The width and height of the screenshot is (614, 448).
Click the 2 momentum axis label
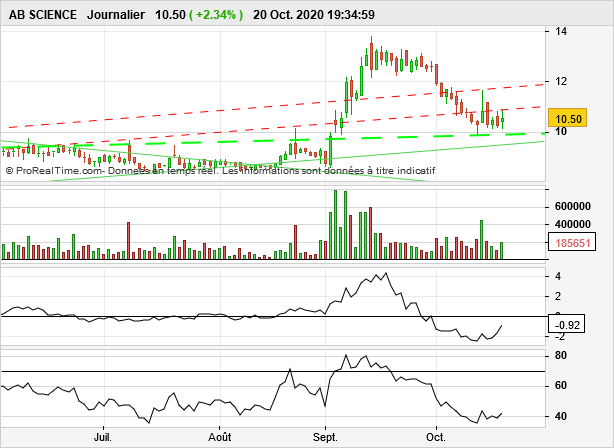coord(558,296)
